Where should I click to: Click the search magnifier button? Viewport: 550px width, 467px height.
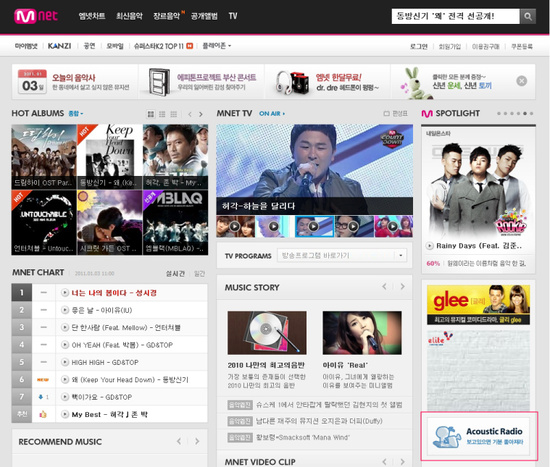pyautogui.click(x=528, y=16)
